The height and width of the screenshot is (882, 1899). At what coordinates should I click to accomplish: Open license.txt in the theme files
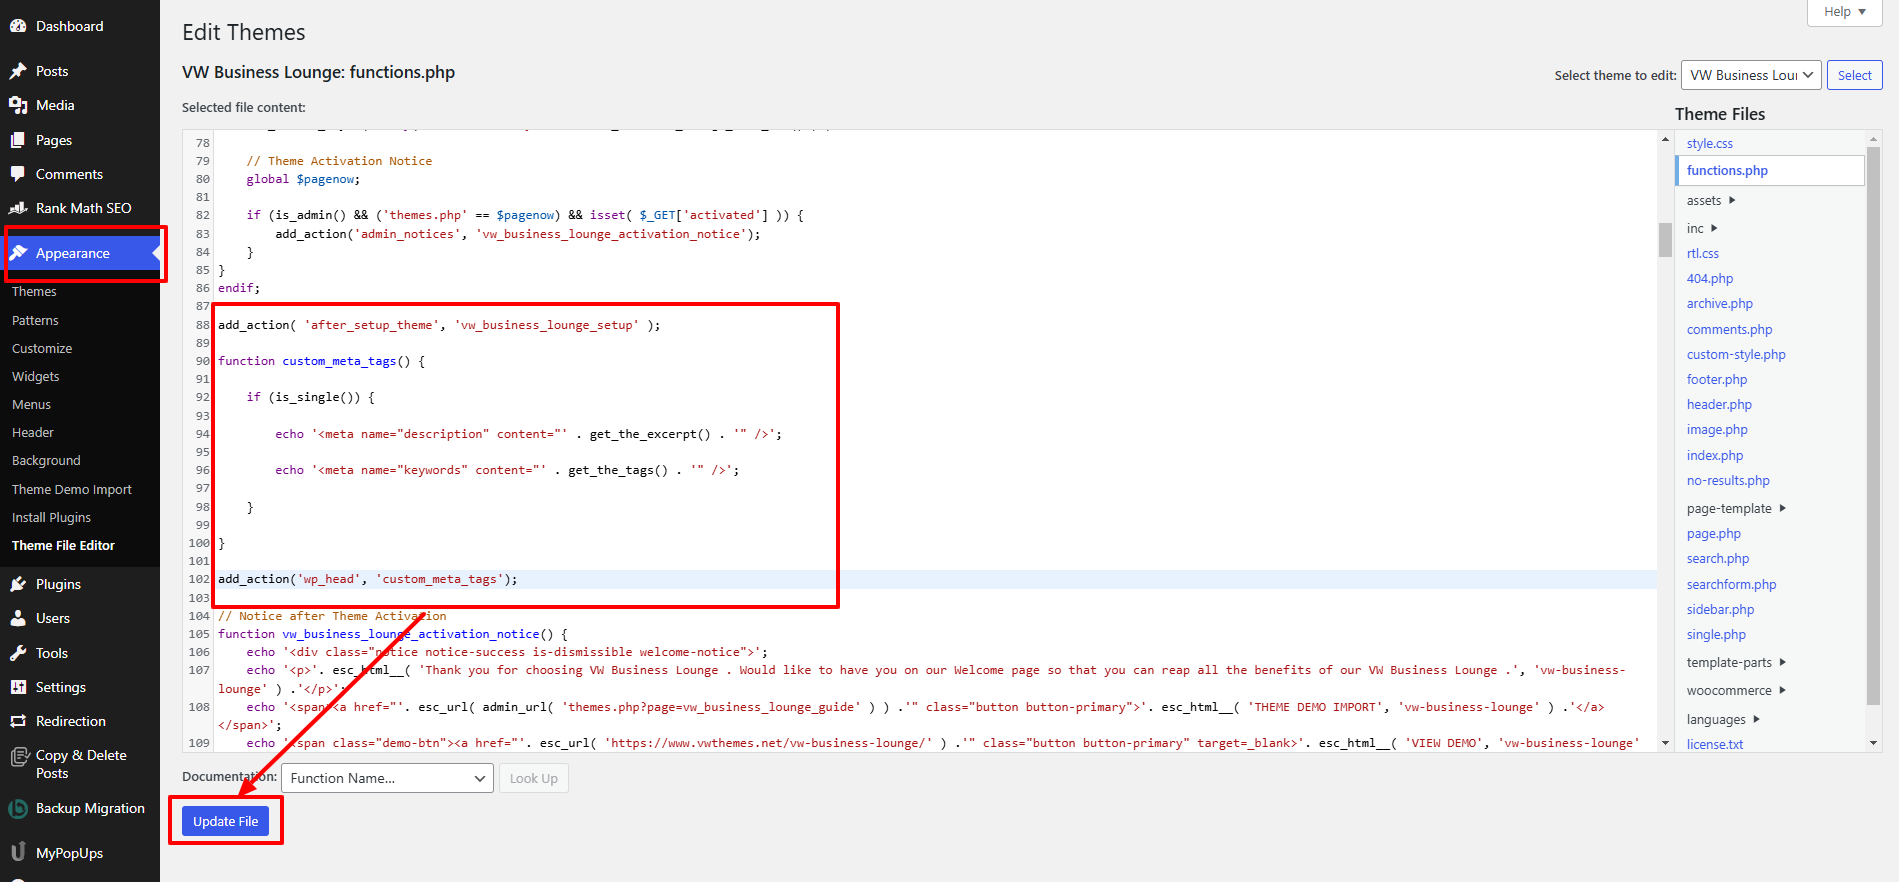[x=1715, y=744]
